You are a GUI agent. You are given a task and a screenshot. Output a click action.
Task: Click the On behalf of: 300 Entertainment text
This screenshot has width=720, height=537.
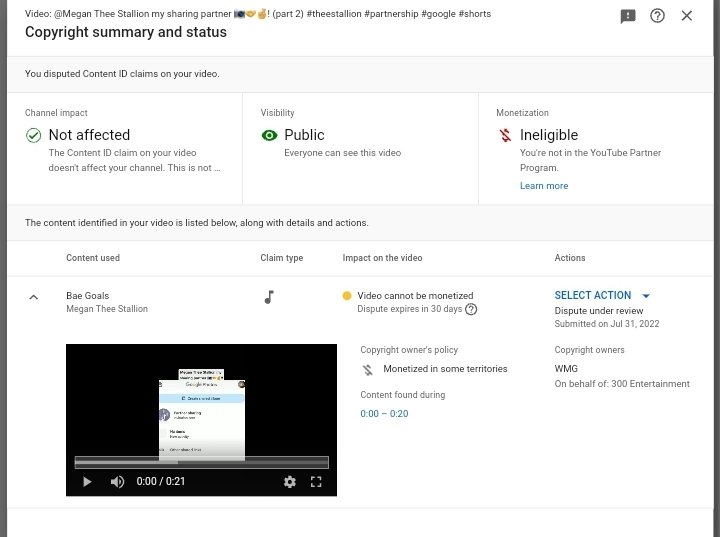(622, 384)
